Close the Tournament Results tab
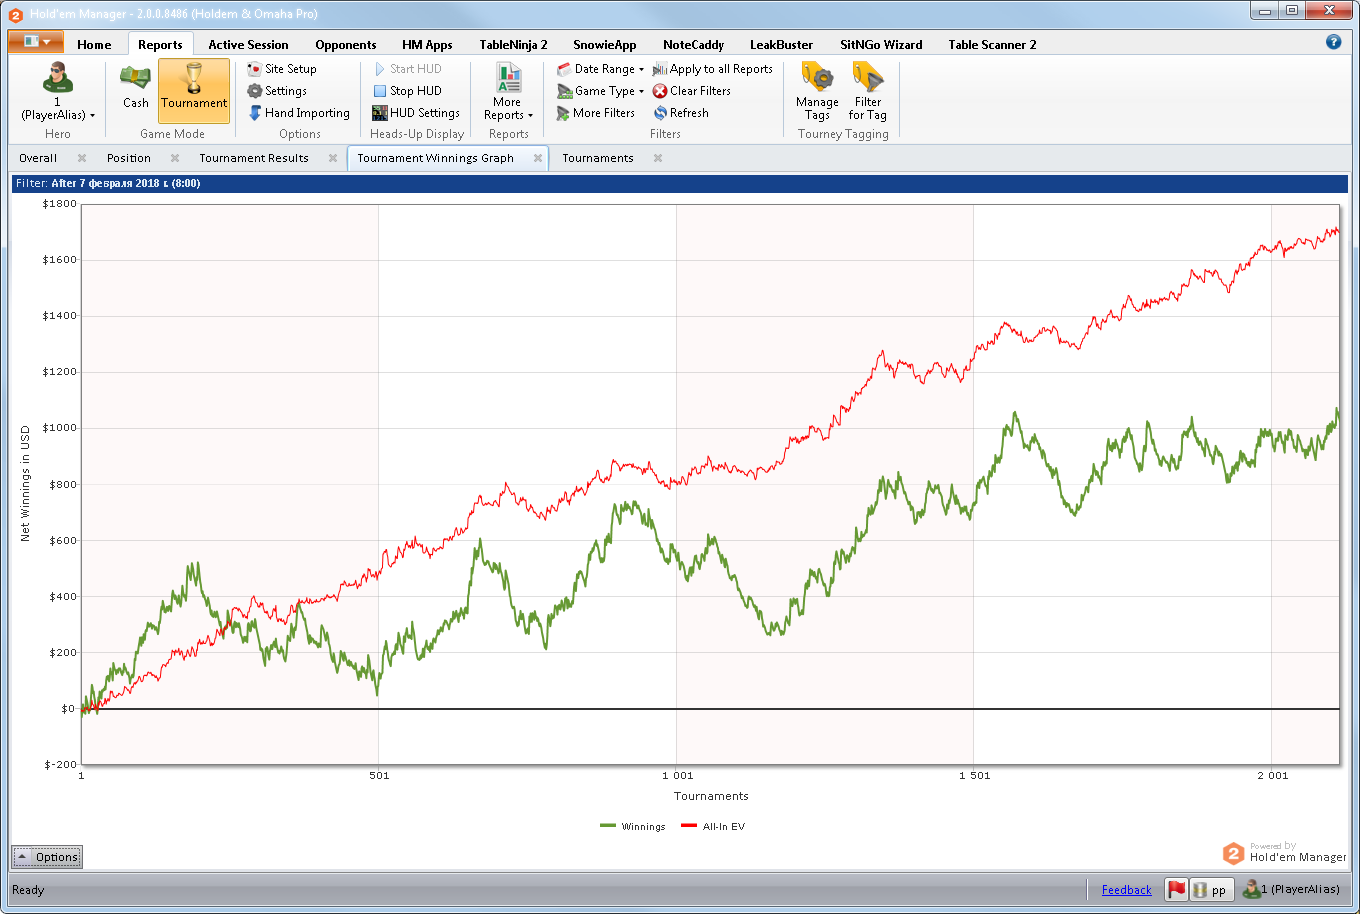Screen dimensions: 1360x914 point(331,158)
